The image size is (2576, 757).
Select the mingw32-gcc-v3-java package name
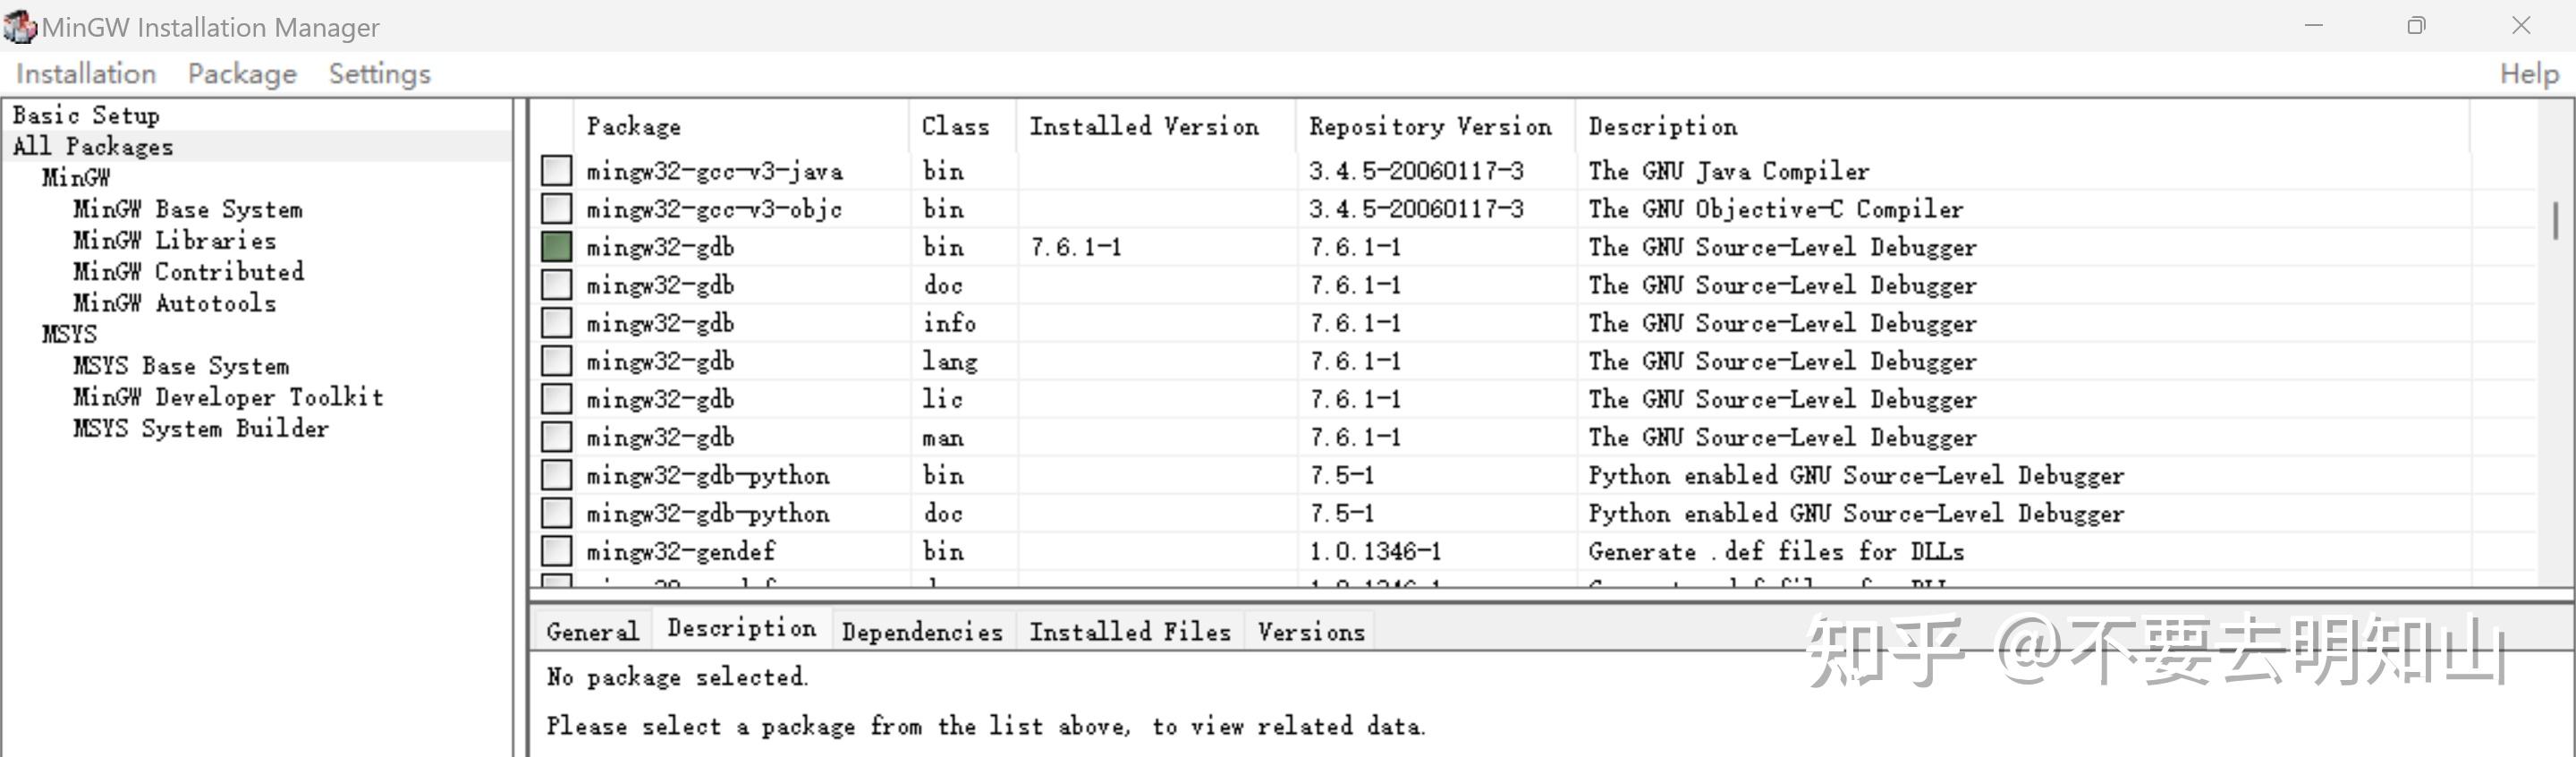coord(714,171)
